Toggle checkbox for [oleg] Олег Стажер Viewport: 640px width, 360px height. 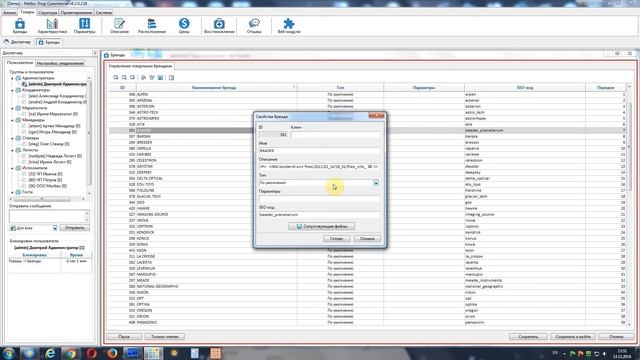click(24, 144)
